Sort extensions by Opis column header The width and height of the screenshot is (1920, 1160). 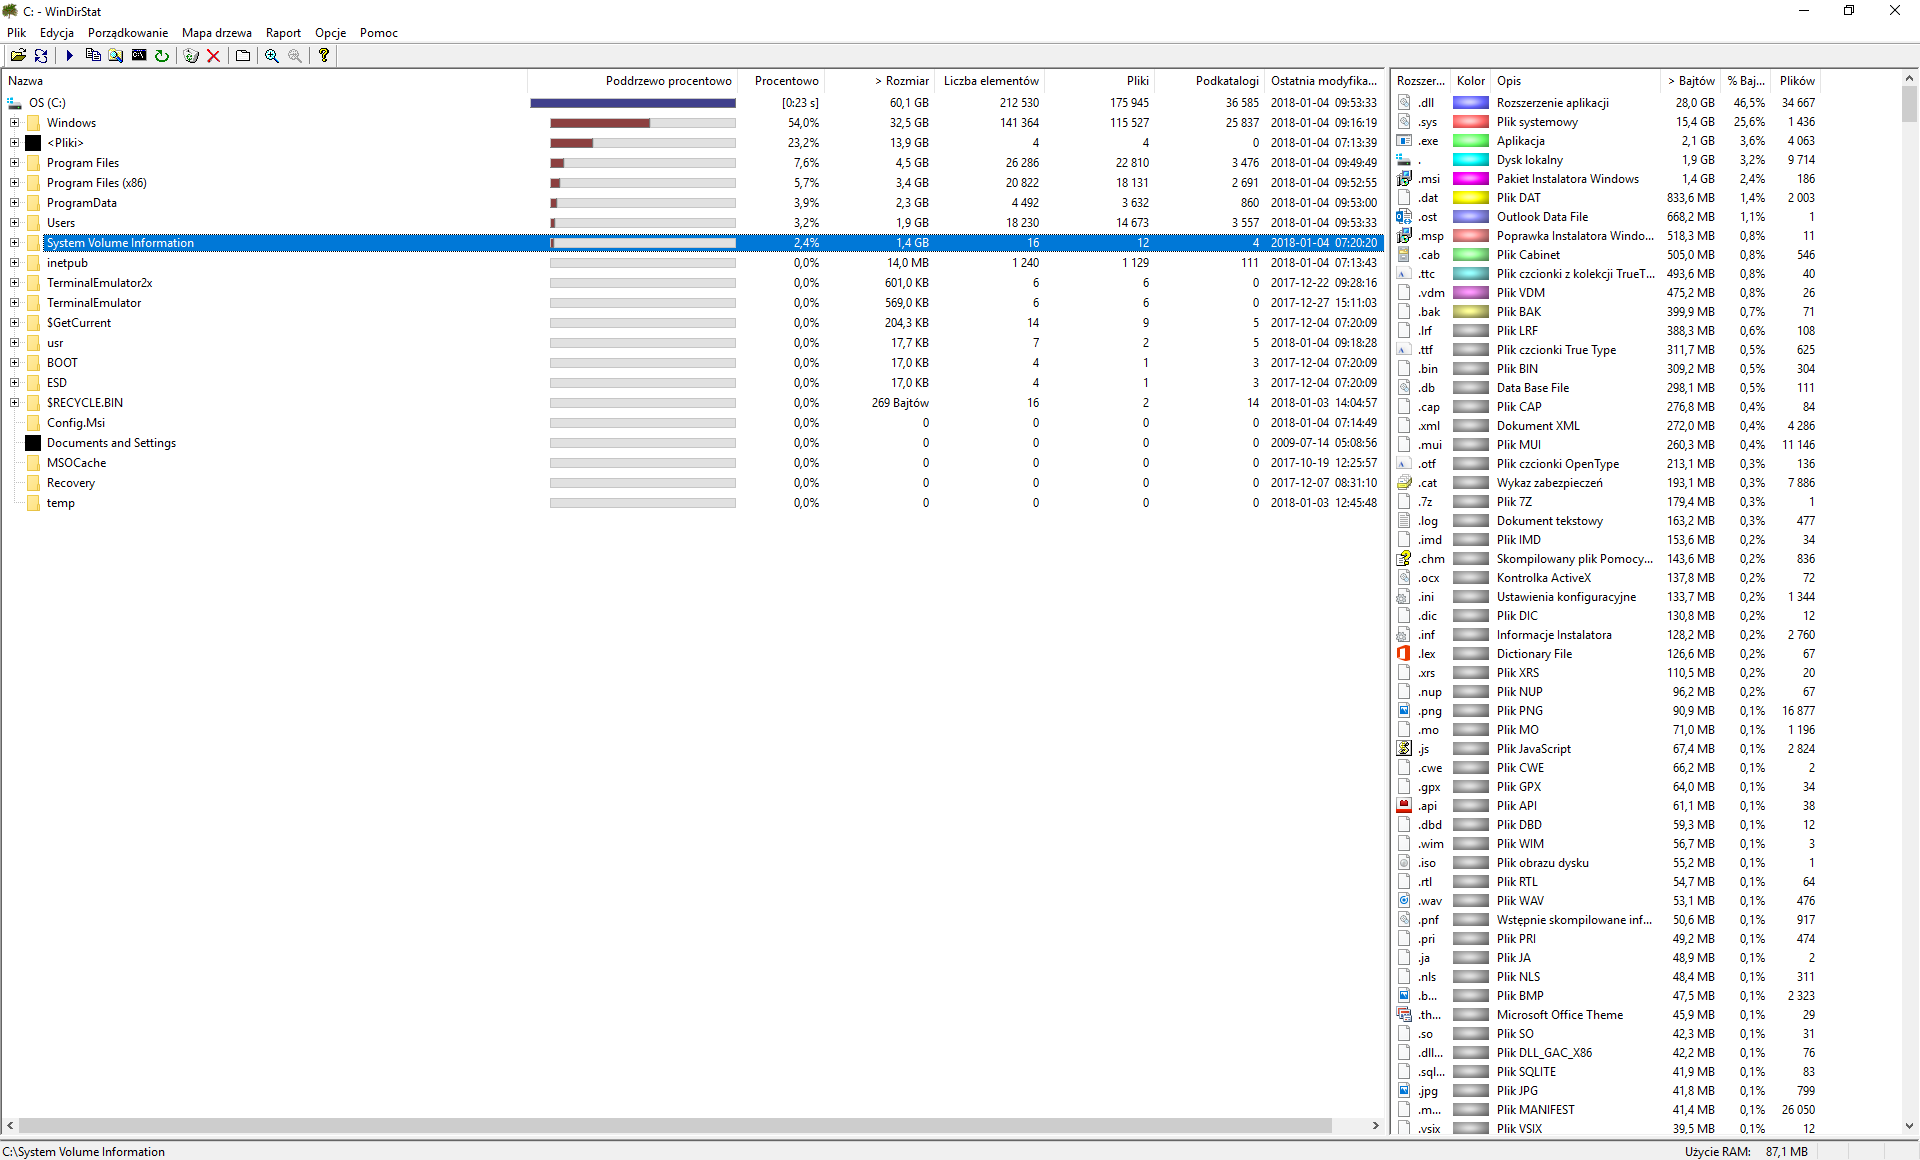point(1575,81)
